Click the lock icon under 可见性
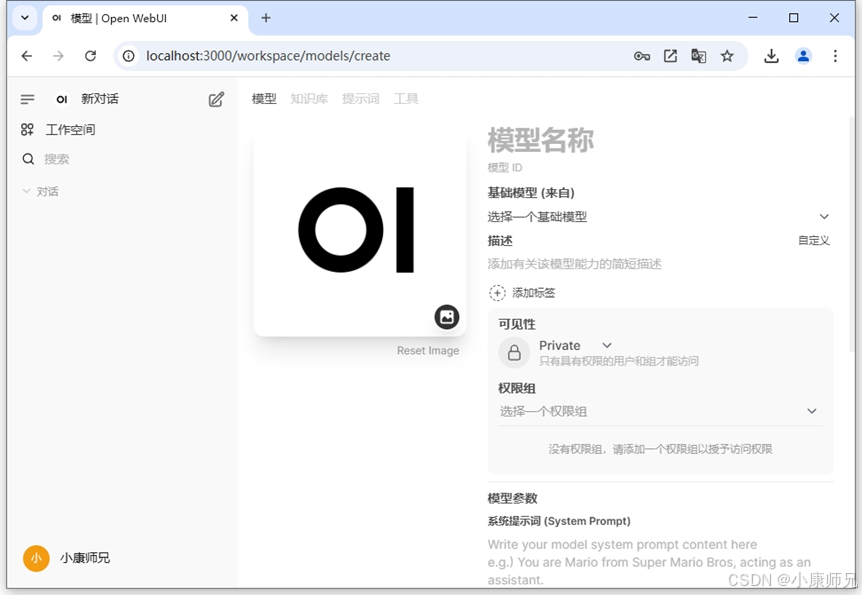The image size is (862, 595). [514, 352]
